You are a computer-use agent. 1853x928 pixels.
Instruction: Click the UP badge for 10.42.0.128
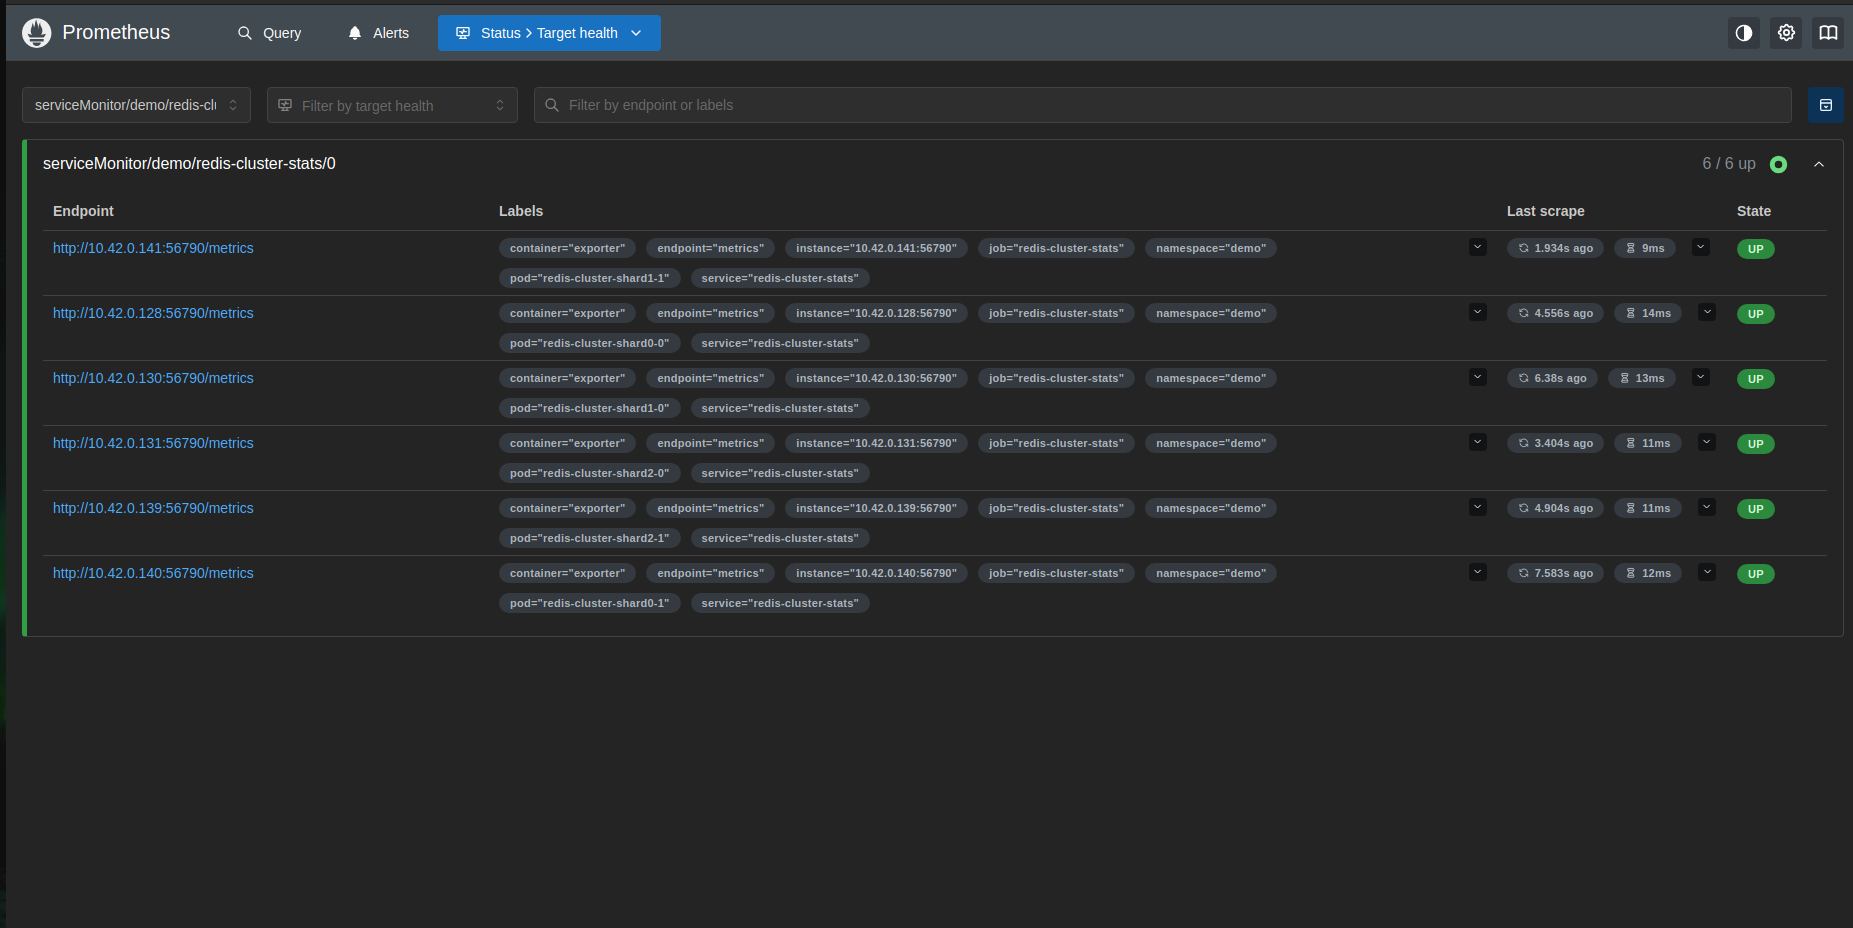[x=1756, y=314]
